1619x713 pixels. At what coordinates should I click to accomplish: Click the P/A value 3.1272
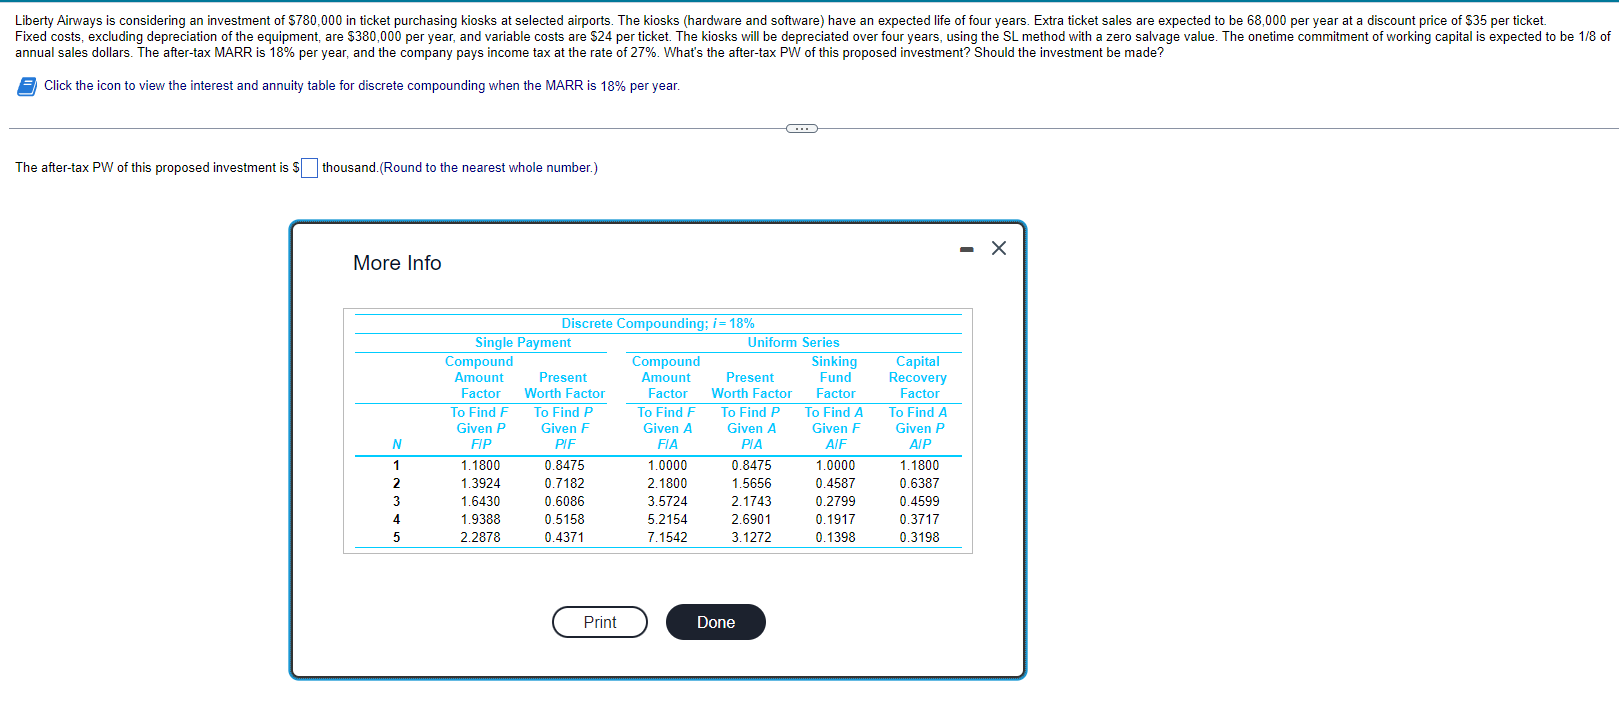pos(751,537)
